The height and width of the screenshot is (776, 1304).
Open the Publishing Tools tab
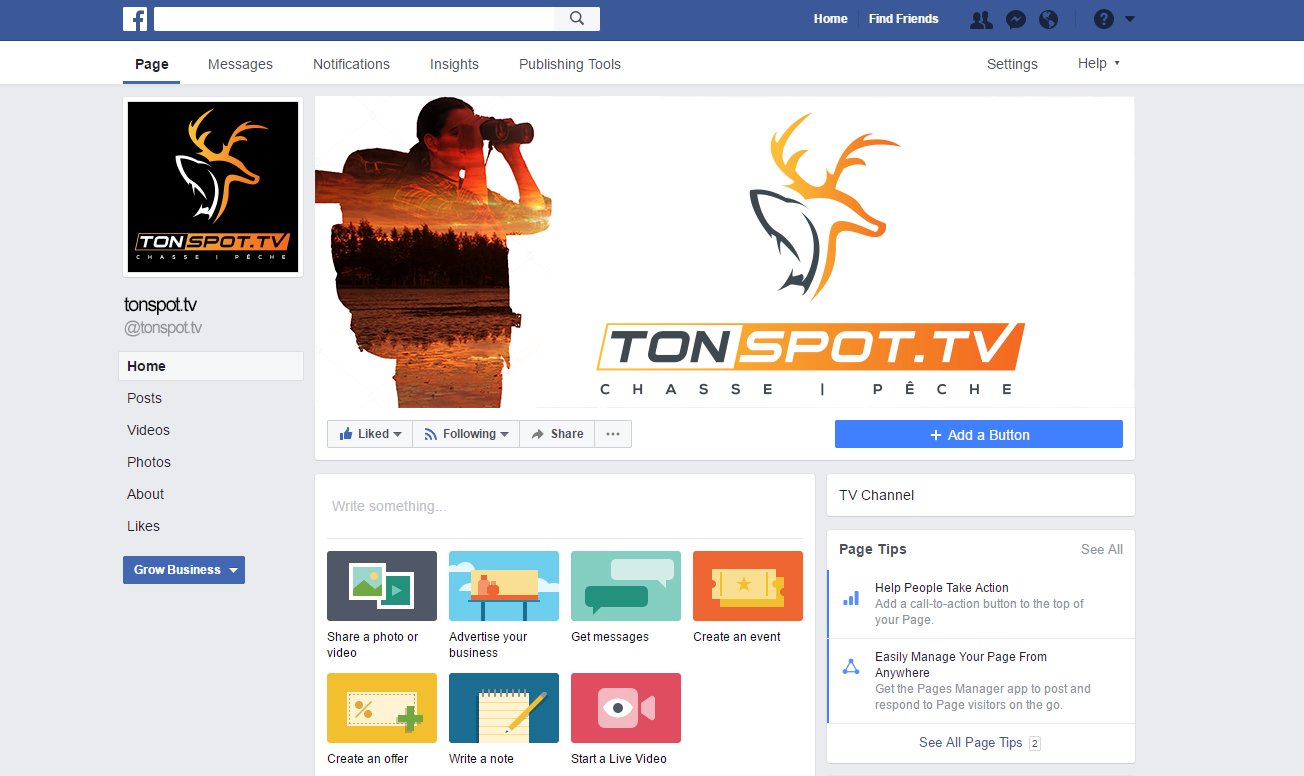(x=570, y=64)
